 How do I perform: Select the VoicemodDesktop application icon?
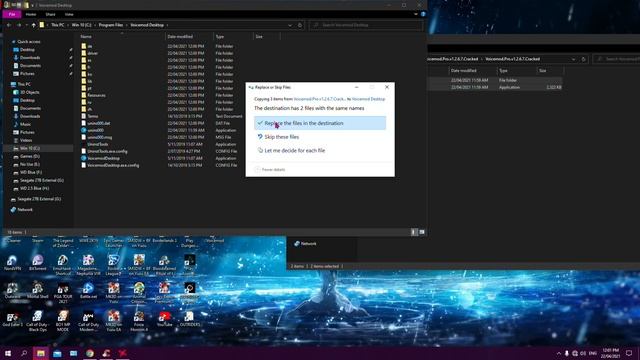84,158
